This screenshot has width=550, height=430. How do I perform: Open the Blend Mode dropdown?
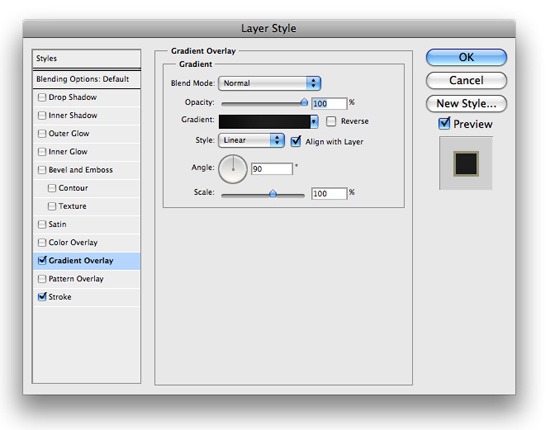click(x=269, y=83)
